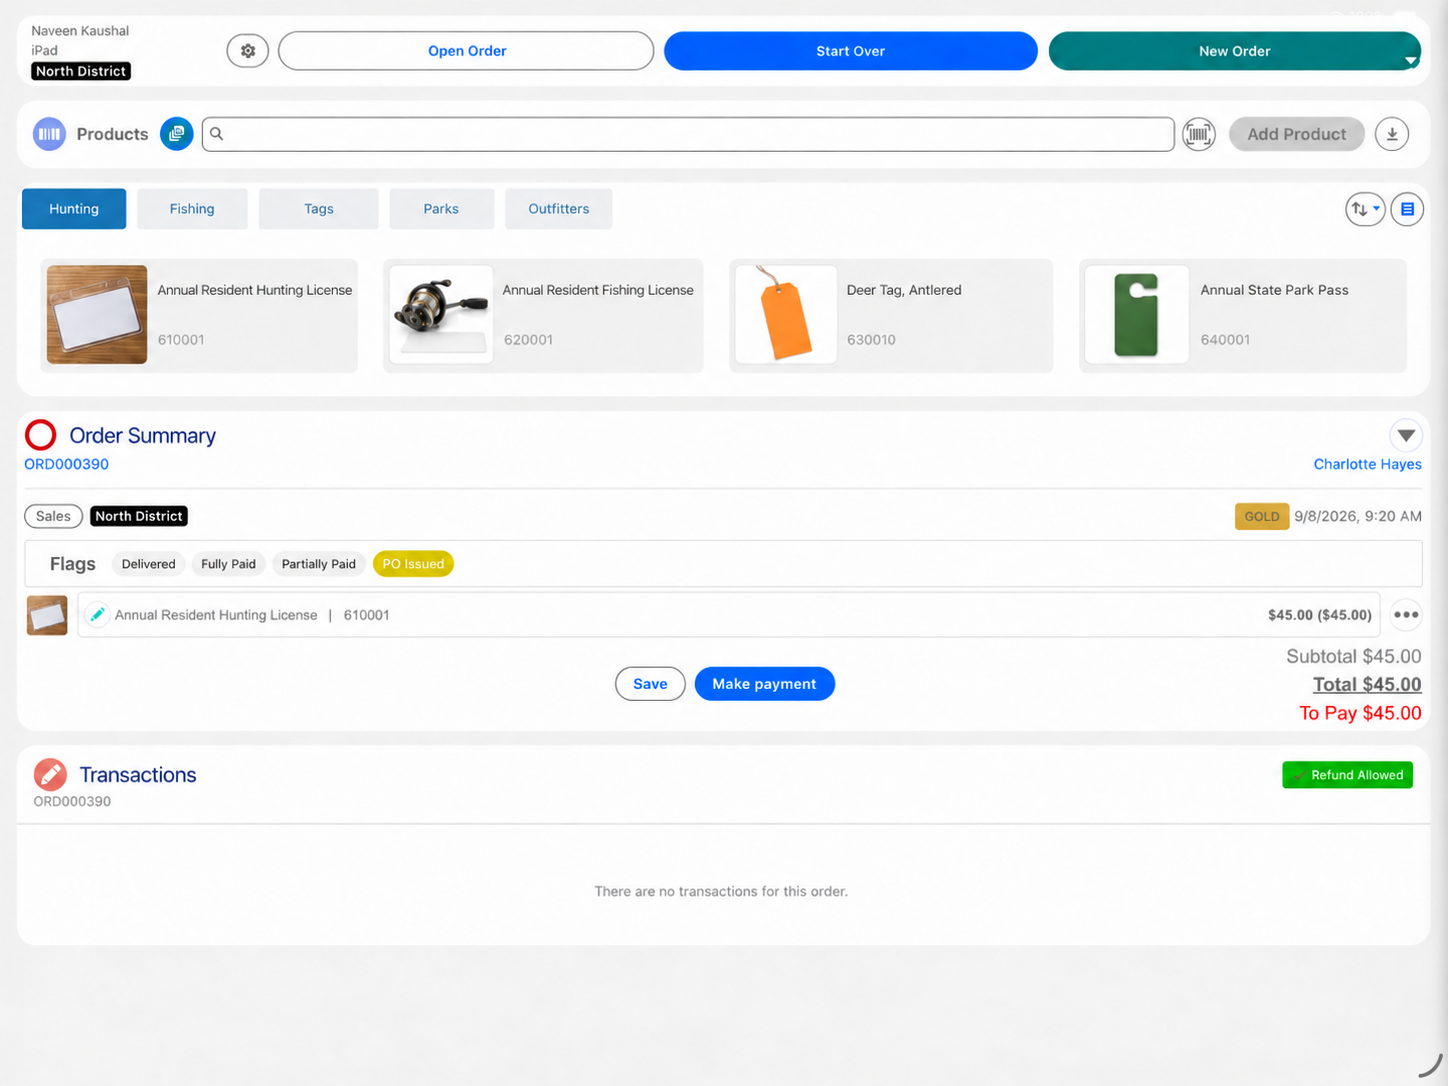
Task: Save the order
Action: coord(650,684)
